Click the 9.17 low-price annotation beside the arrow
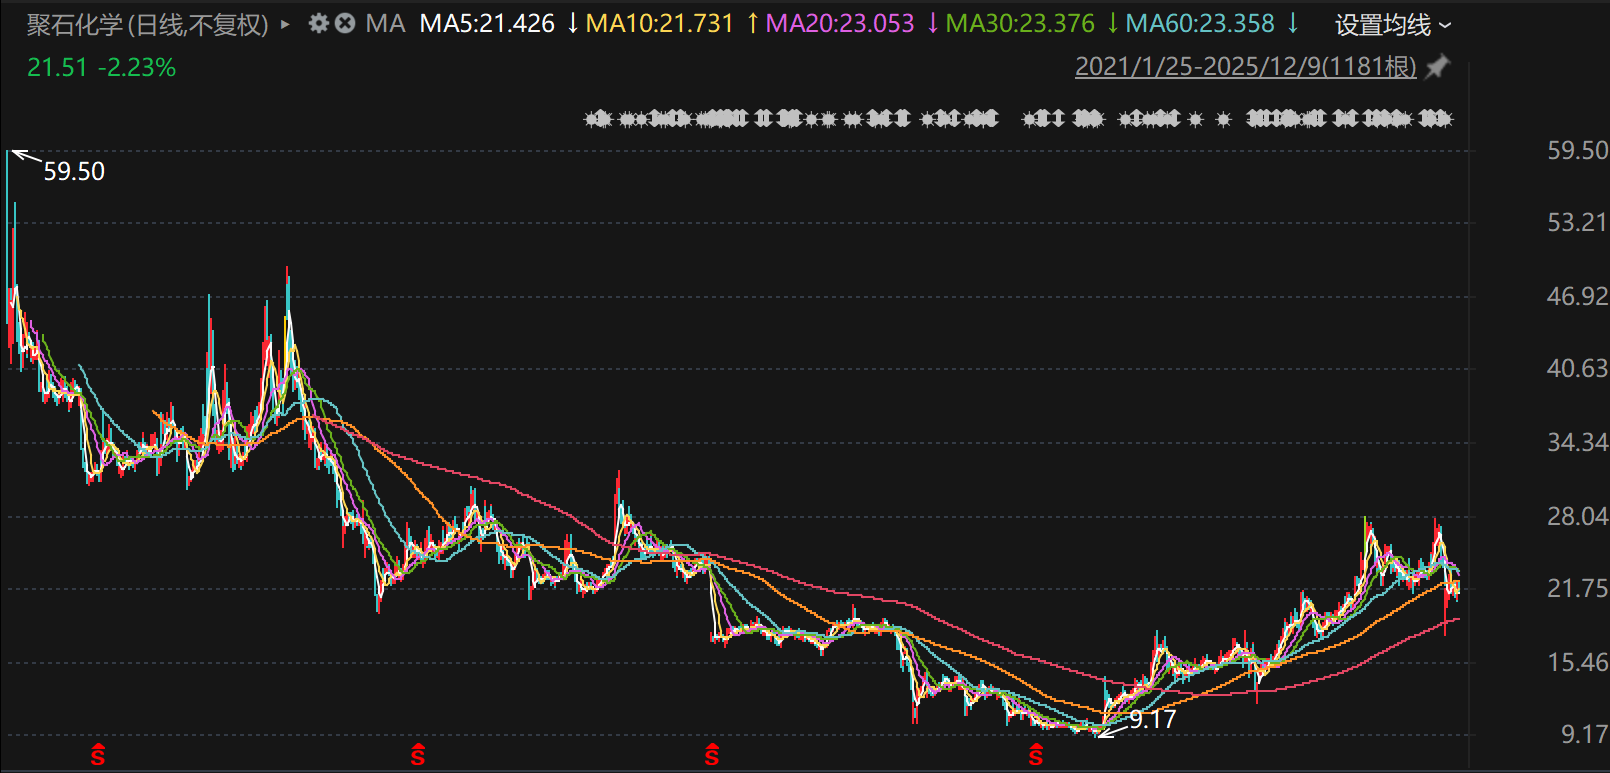 [1153, 719]
